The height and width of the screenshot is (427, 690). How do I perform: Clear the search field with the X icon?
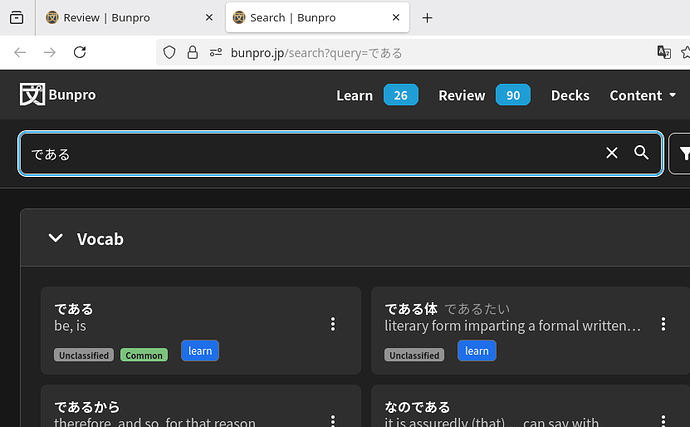612,153
